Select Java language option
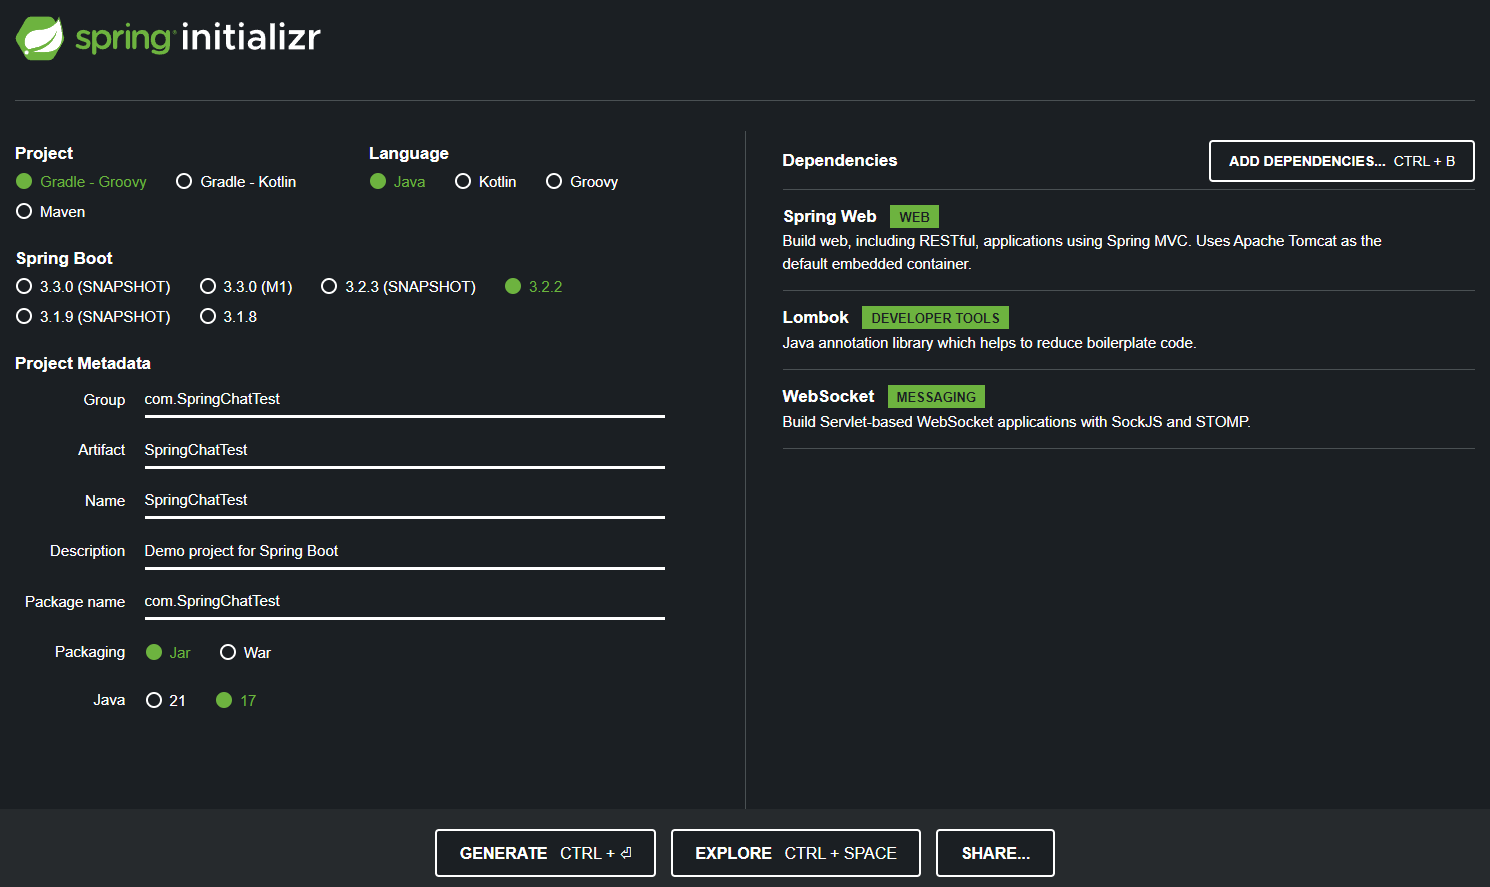Image resolution: width=1490 pixels, height=887 pixels. coord(398,182)
